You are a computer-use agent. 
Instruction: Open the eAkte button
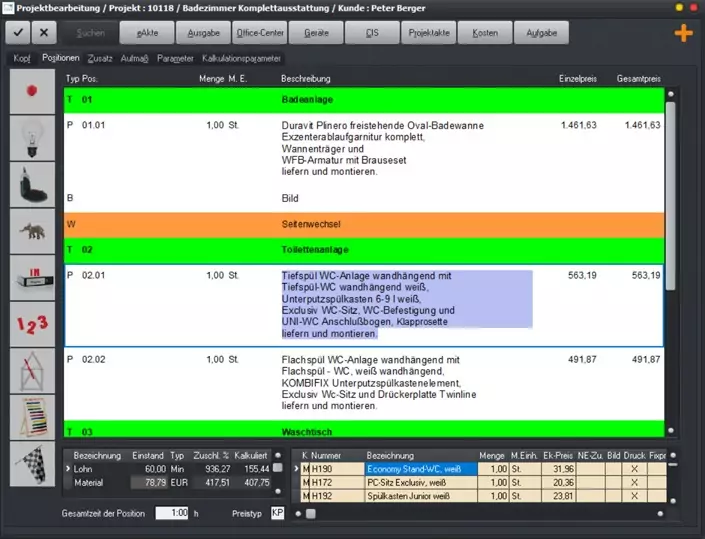(x=147, y=33)
